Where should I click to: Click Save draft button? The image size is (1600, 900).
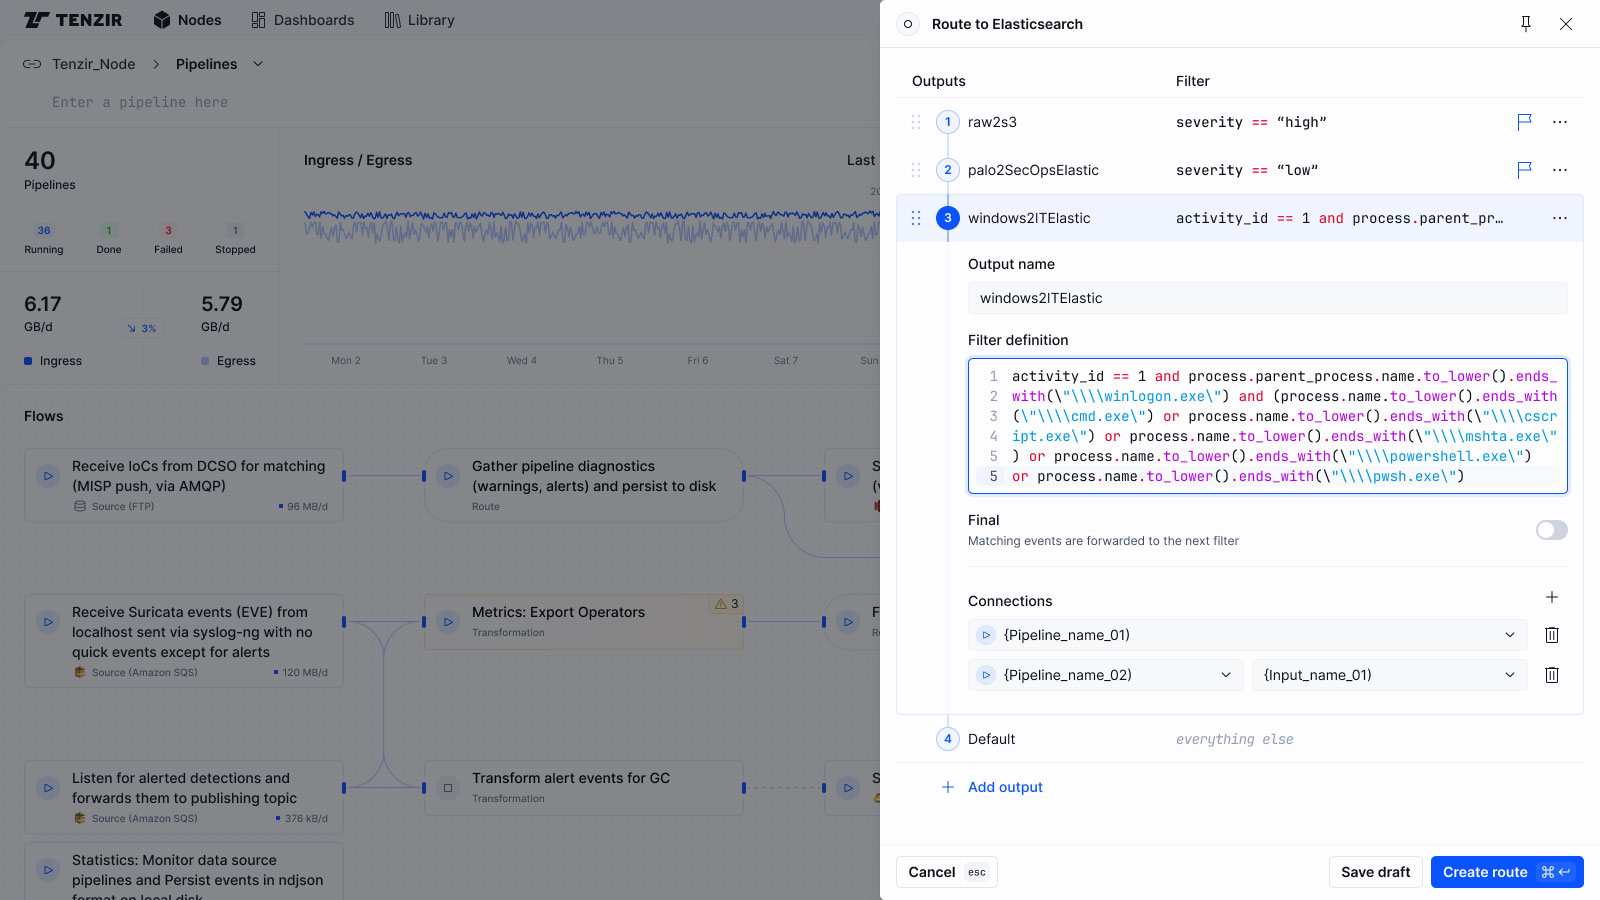[x=1375, y=872]
